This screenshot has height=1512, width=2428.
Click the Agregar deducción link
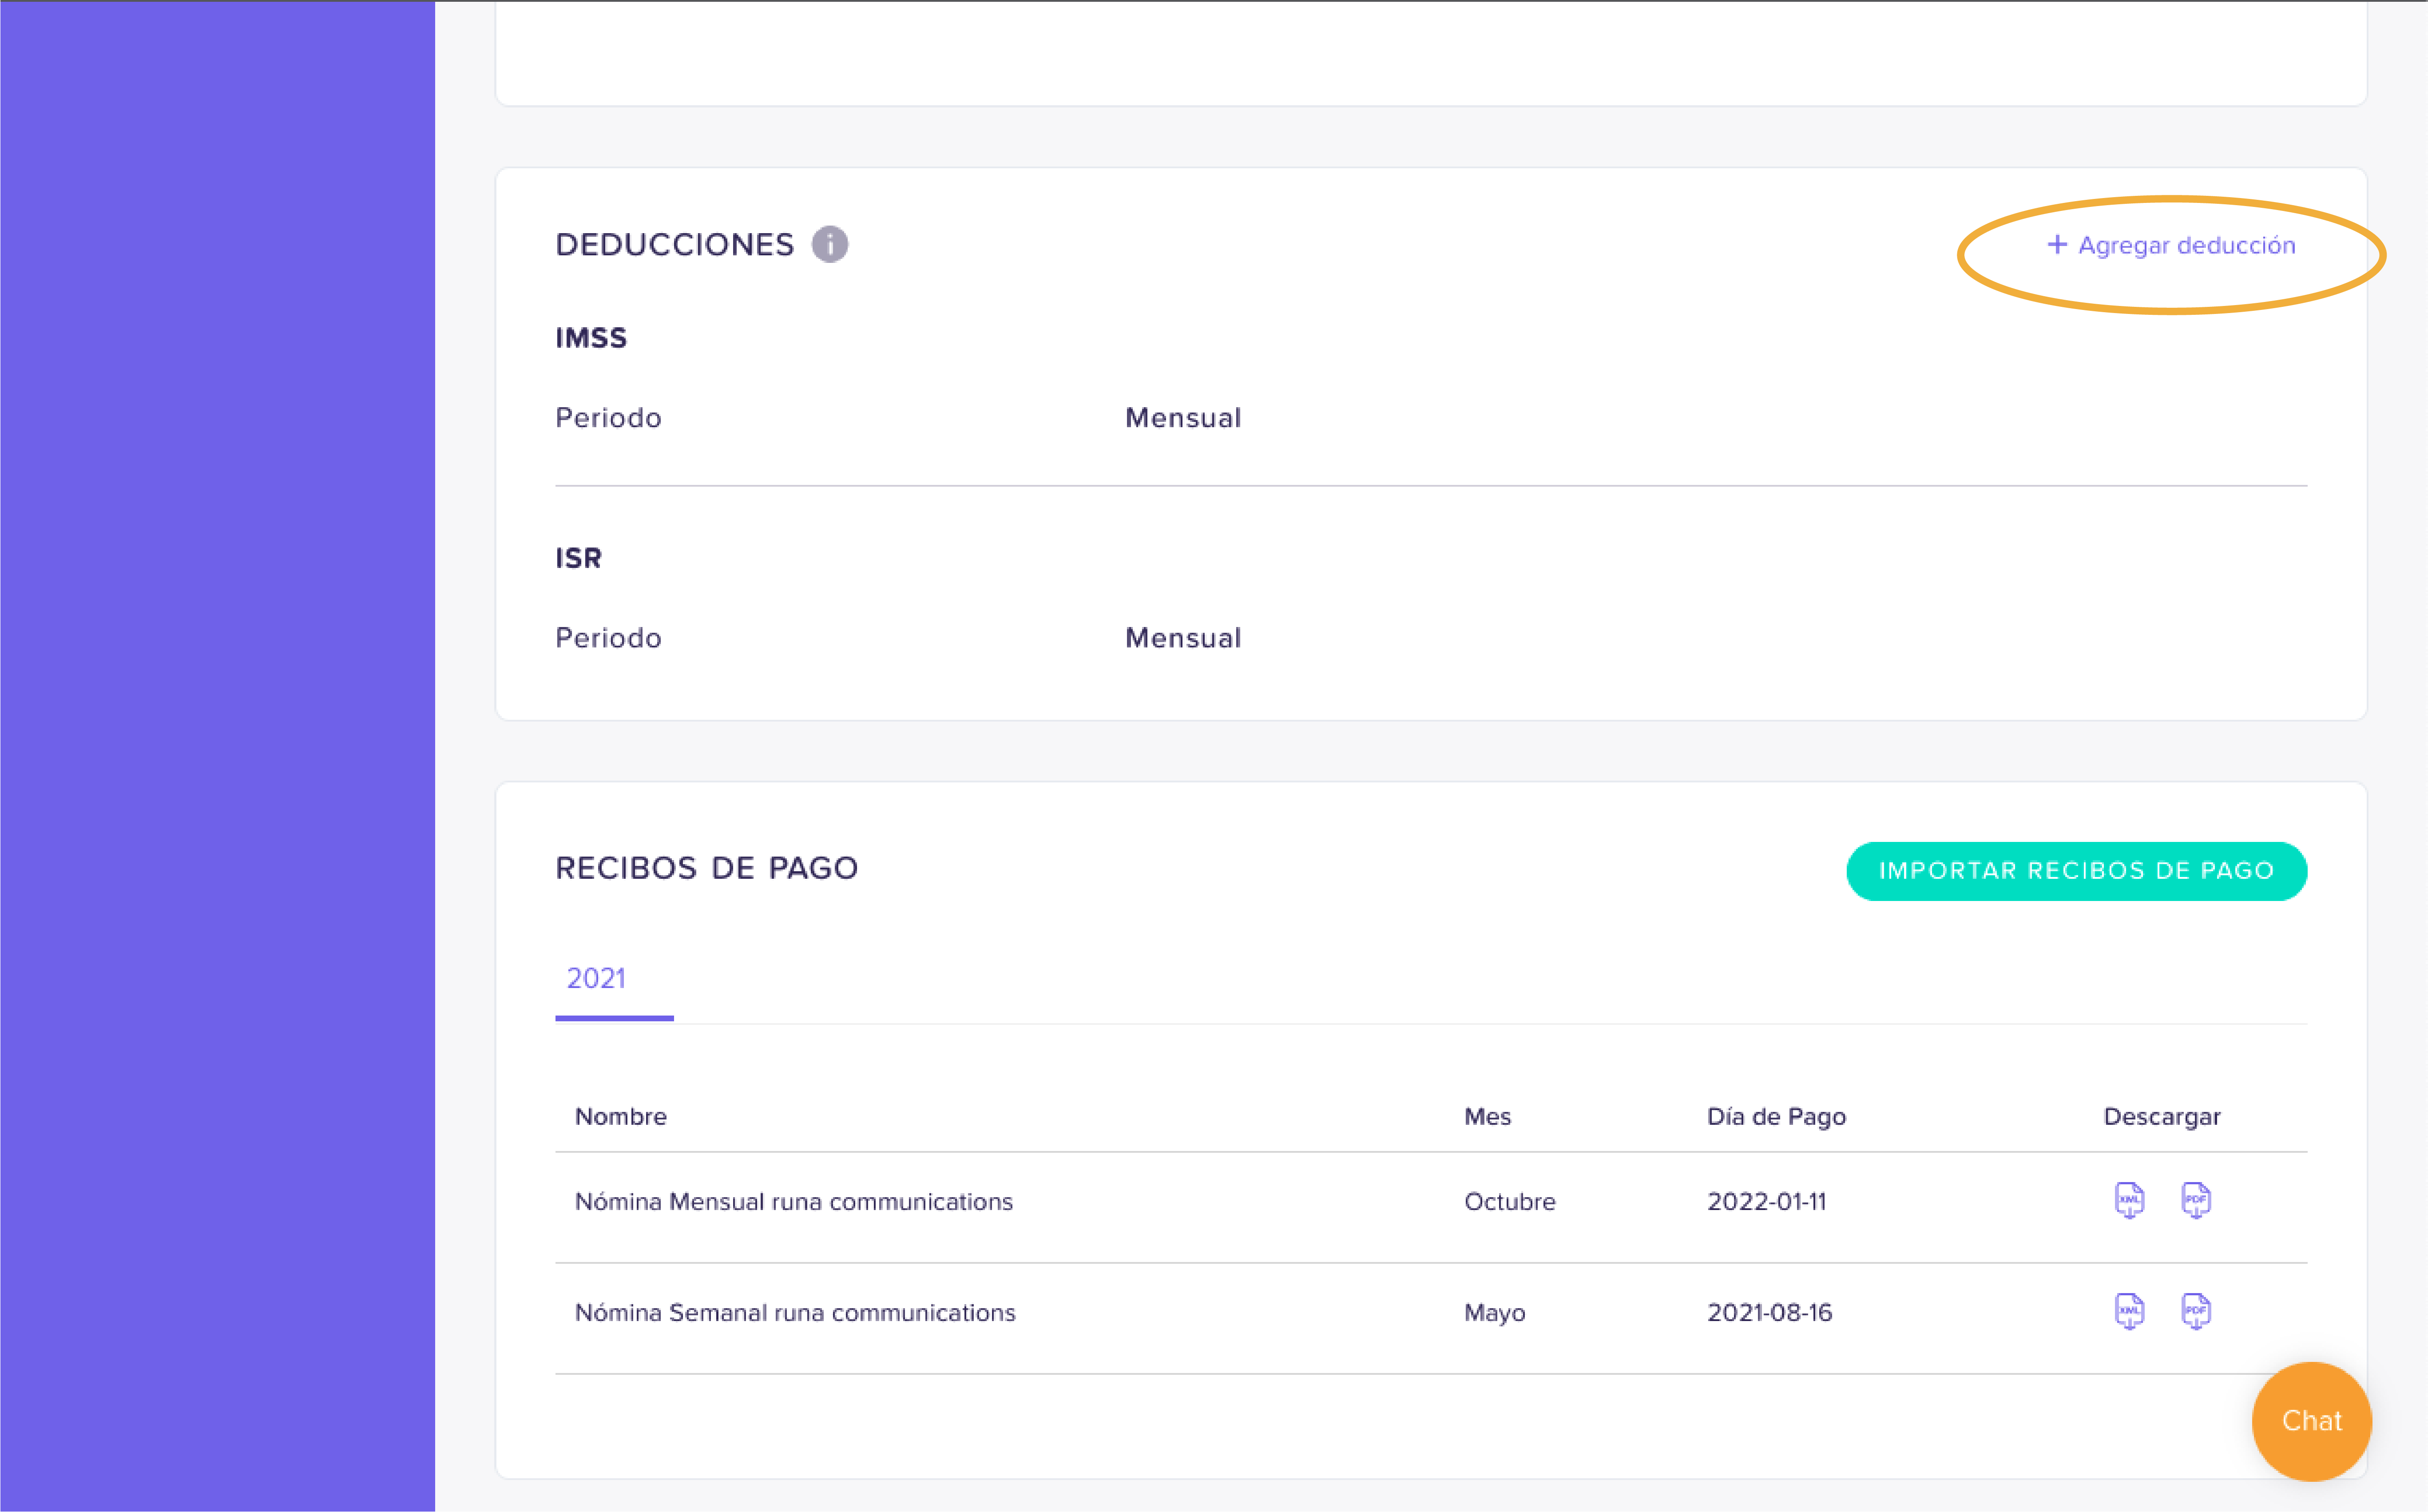click(2171, 245)
